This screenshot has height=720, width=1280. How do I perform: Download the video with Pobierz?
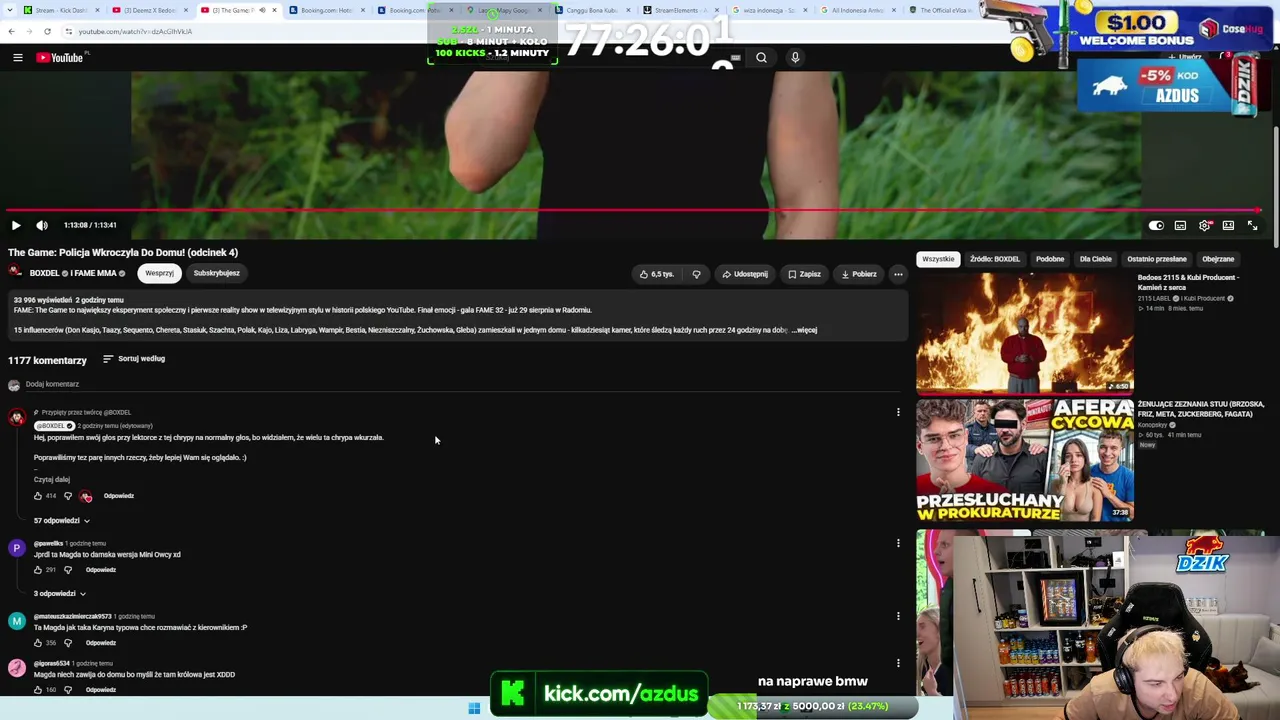[859, 274]
